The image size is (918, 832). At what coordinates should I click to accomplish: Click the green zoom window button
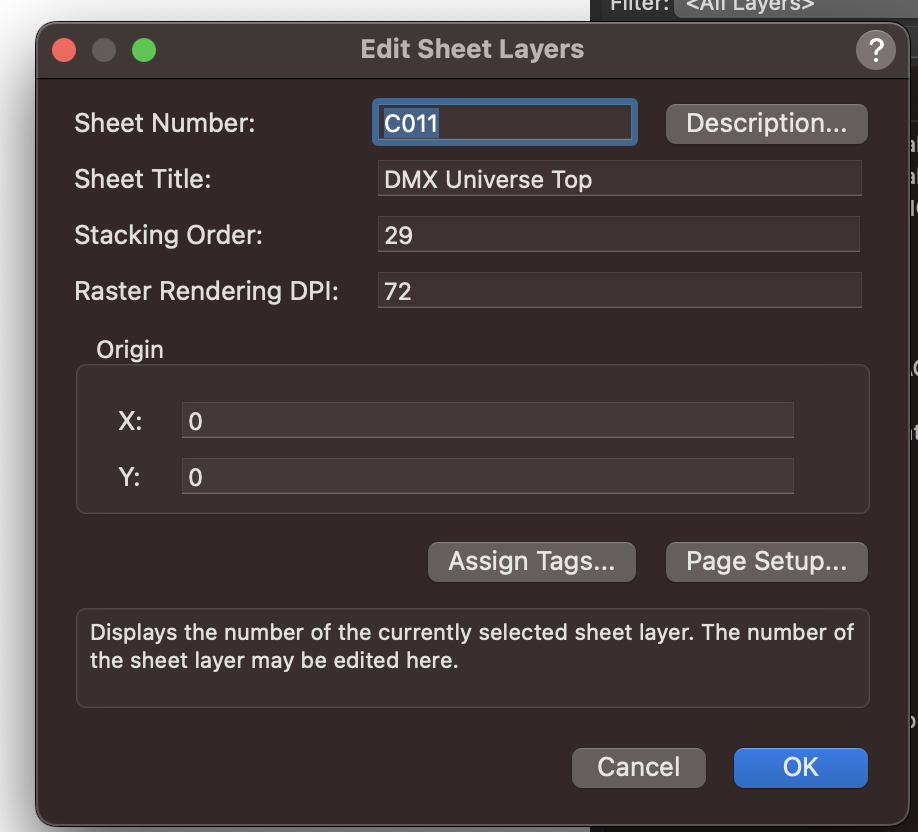point(144,50)
